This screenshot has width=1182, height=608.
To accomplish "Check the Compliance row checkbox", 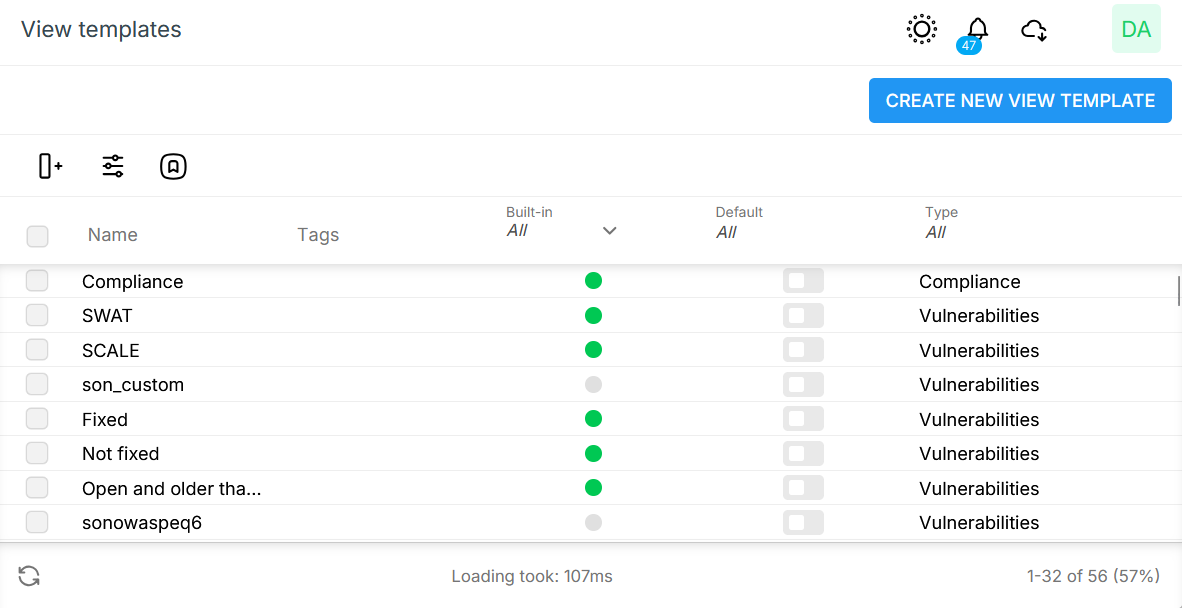I will pyautogui.click(x=37, y=280).
